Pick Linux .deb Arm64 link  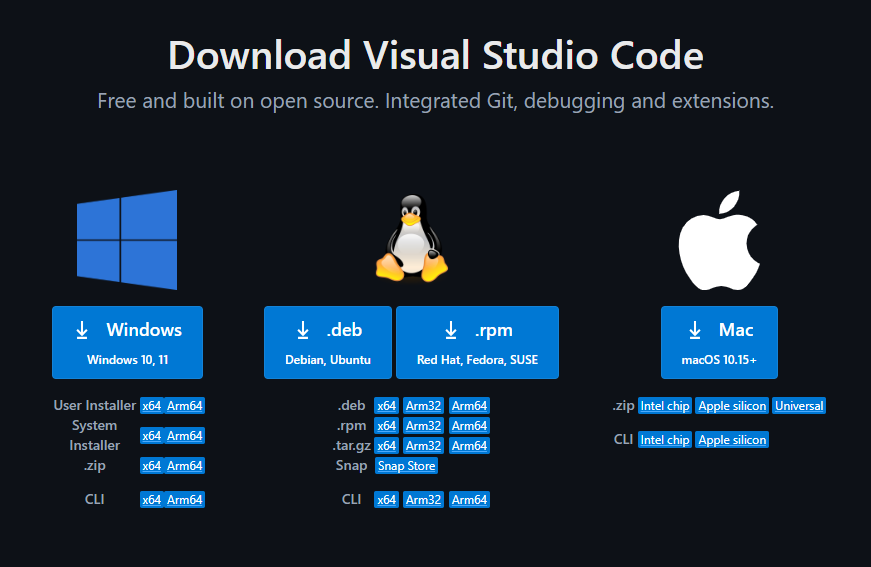coord(469,406)
